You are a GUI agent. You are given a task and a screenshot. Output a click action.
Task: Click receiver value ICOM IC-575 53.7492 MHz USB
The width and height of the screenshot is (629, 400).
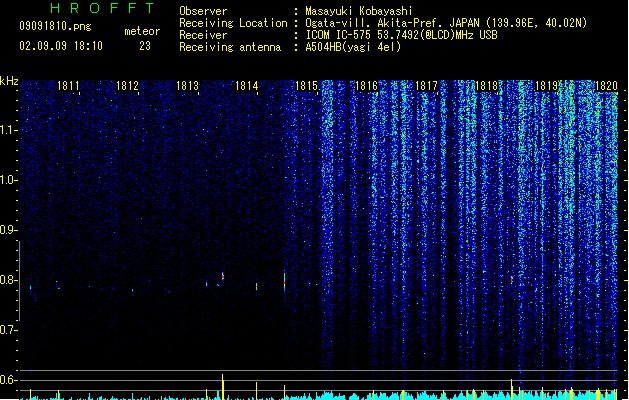pos(401,35)
